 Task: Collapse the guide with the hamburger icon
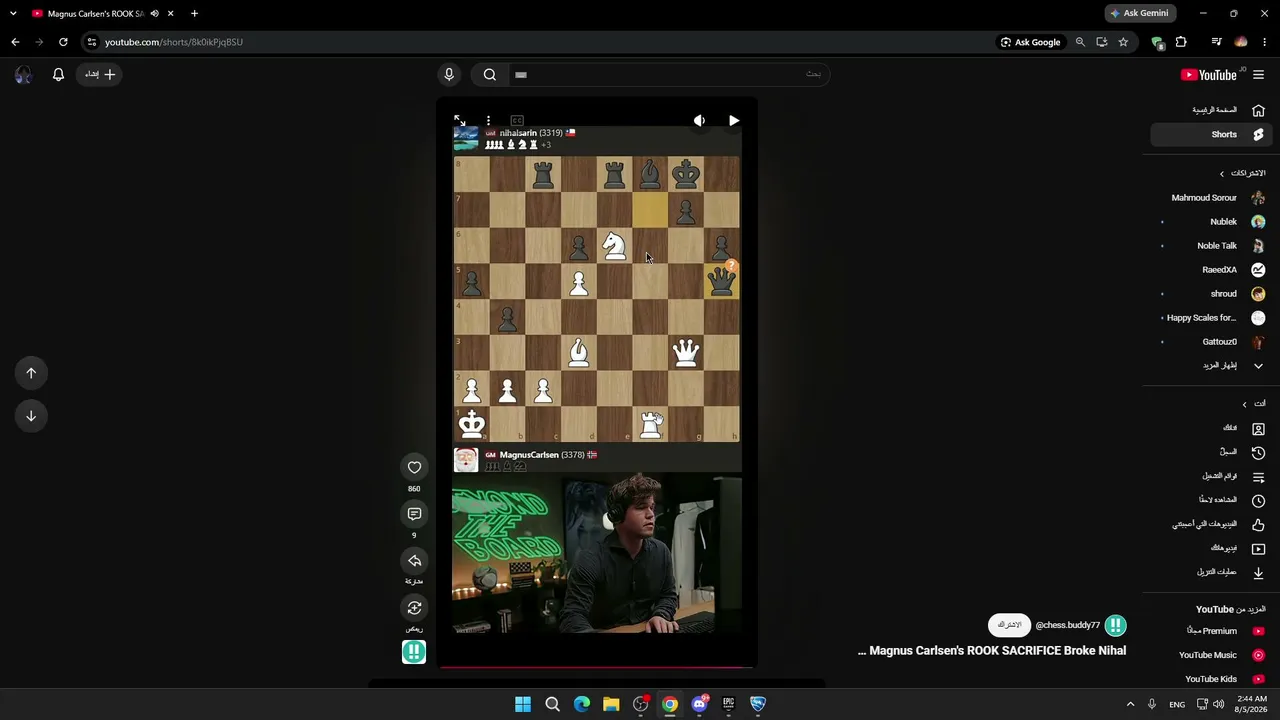click(x=1259, y=75)
